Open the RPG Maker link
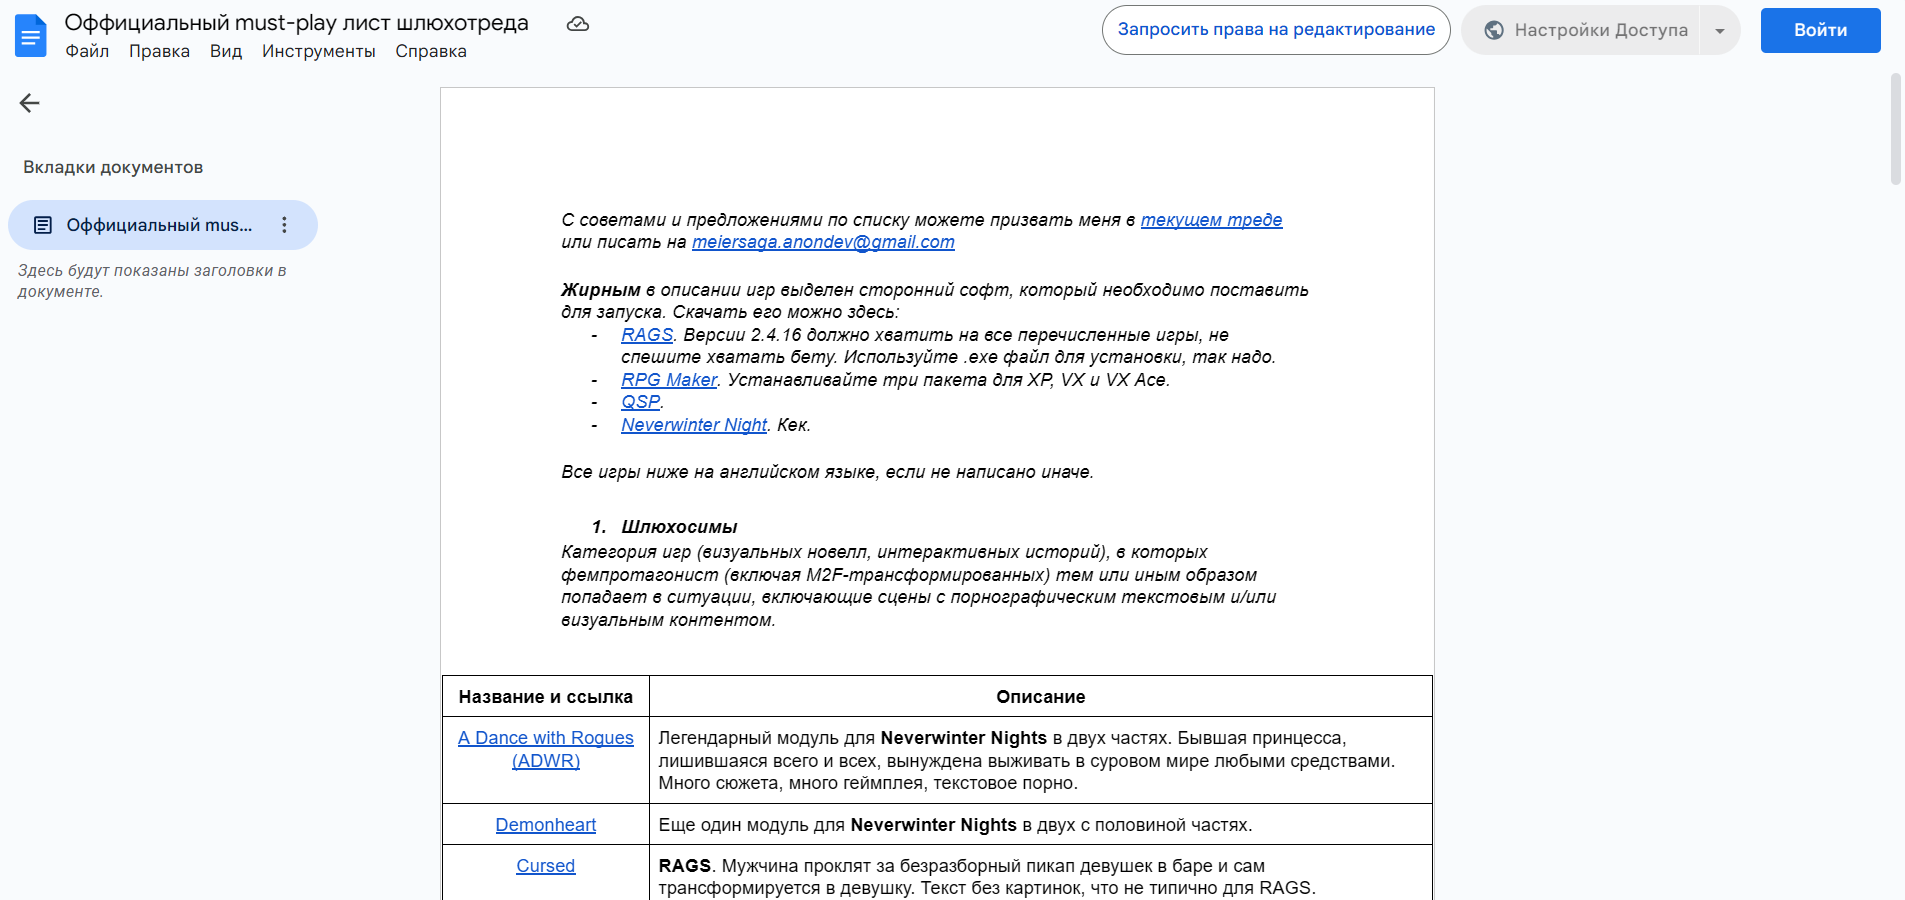 pos(669,380)
